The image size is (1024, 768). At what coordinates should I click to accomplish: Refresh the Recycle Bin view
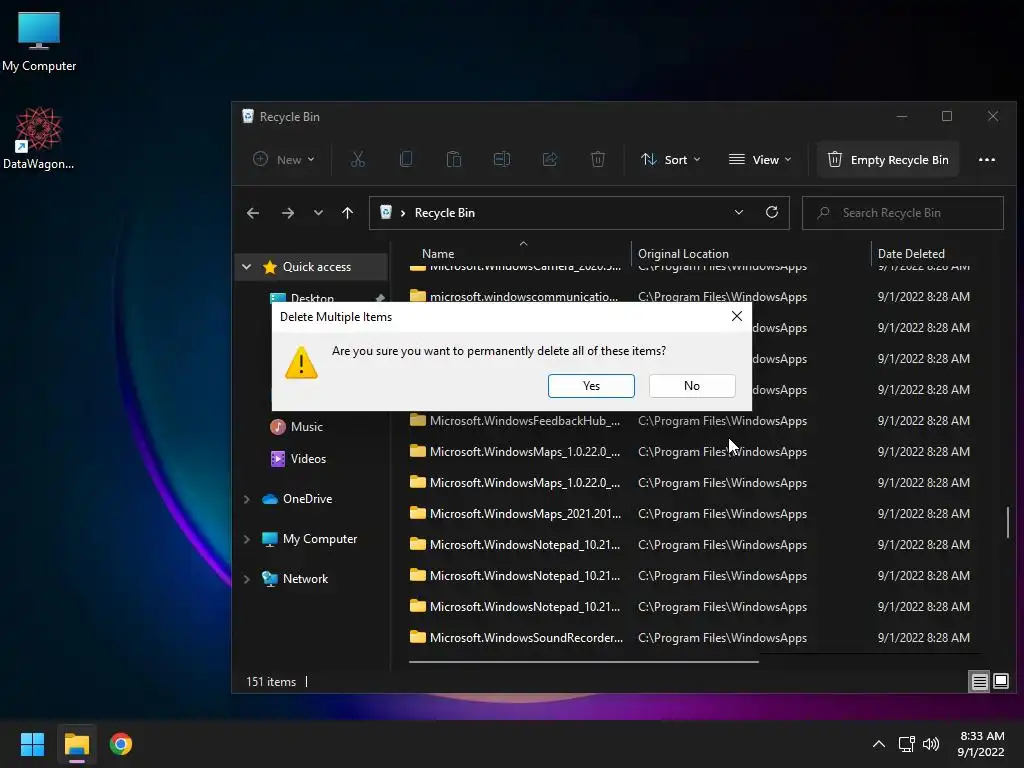[x=772, y=213]
